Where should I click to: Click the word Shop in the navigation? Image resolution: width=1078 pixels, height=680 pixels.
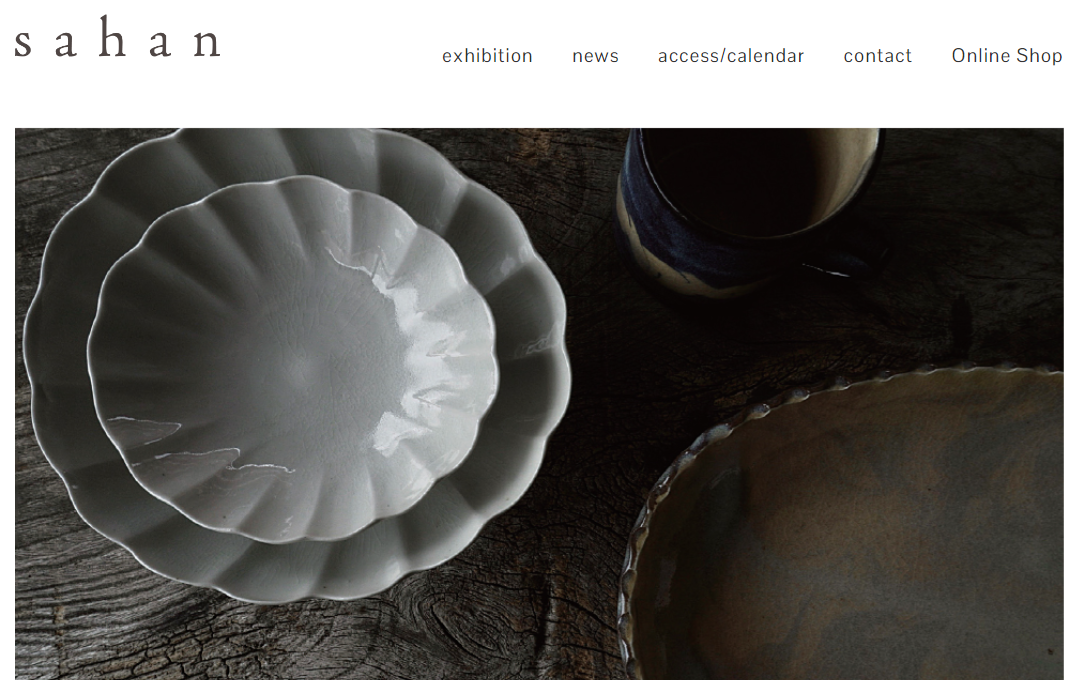(x=1037, y=56)
